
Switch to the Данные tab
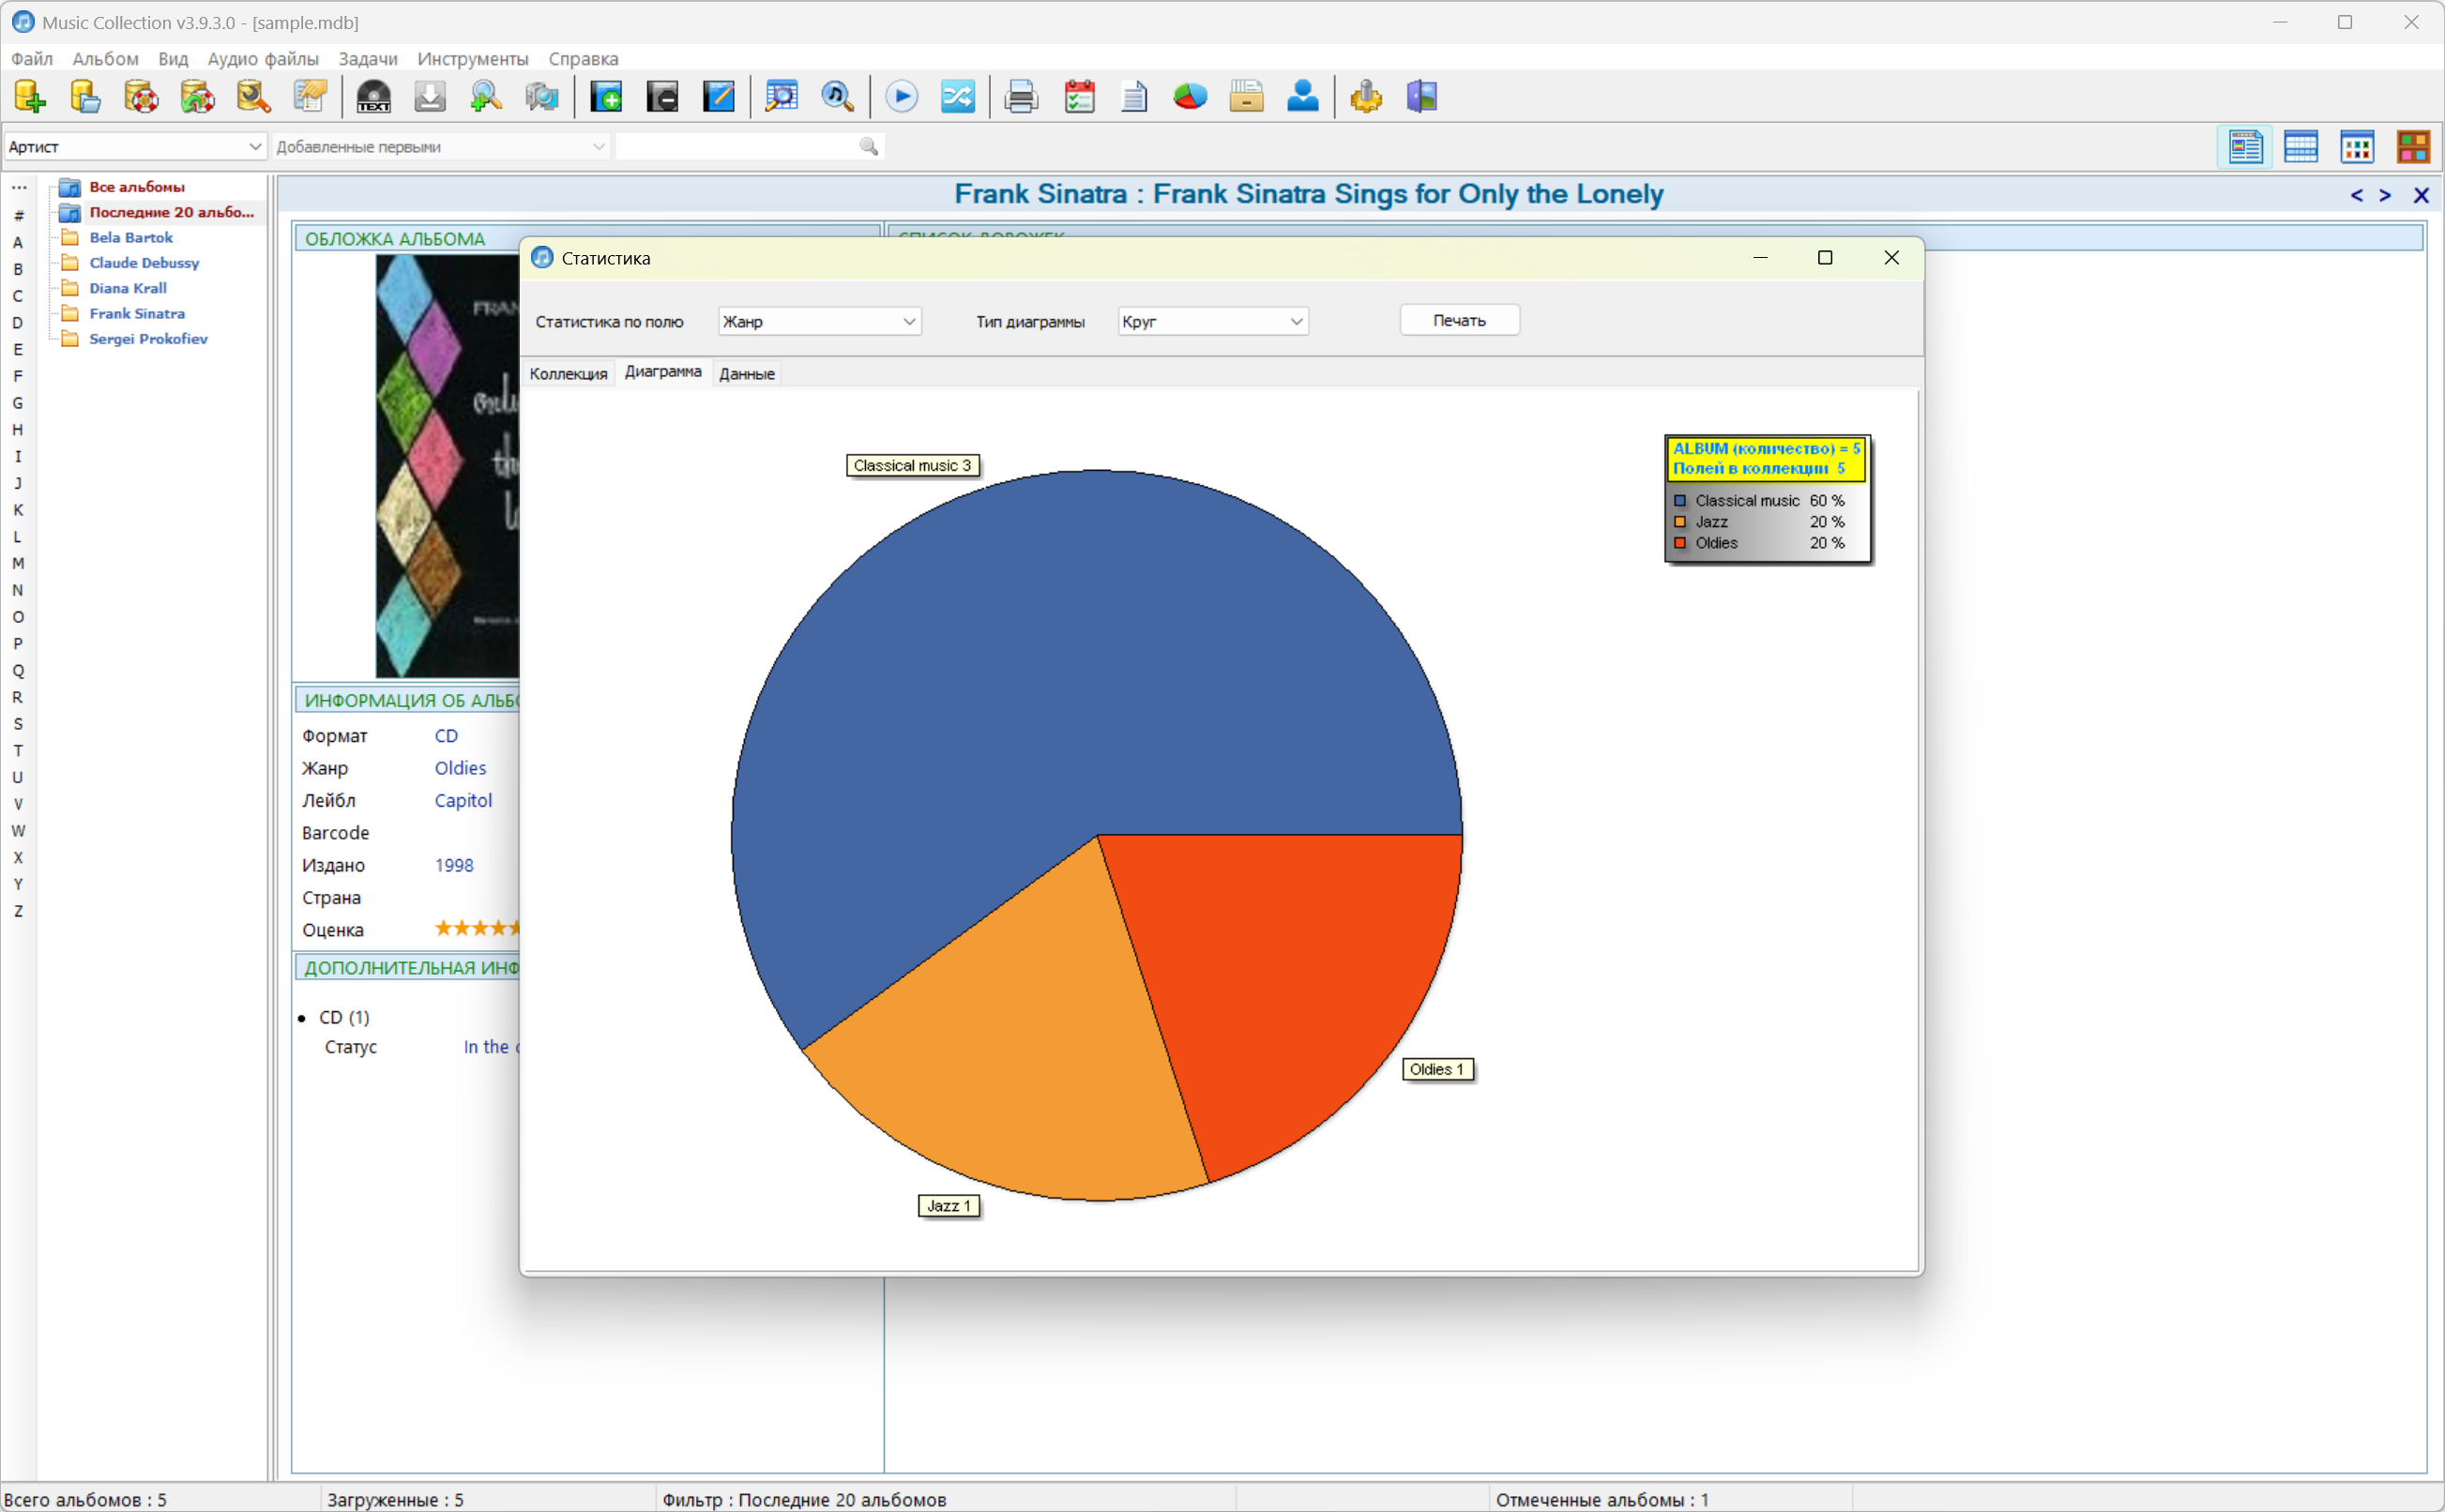coord(747,374)
